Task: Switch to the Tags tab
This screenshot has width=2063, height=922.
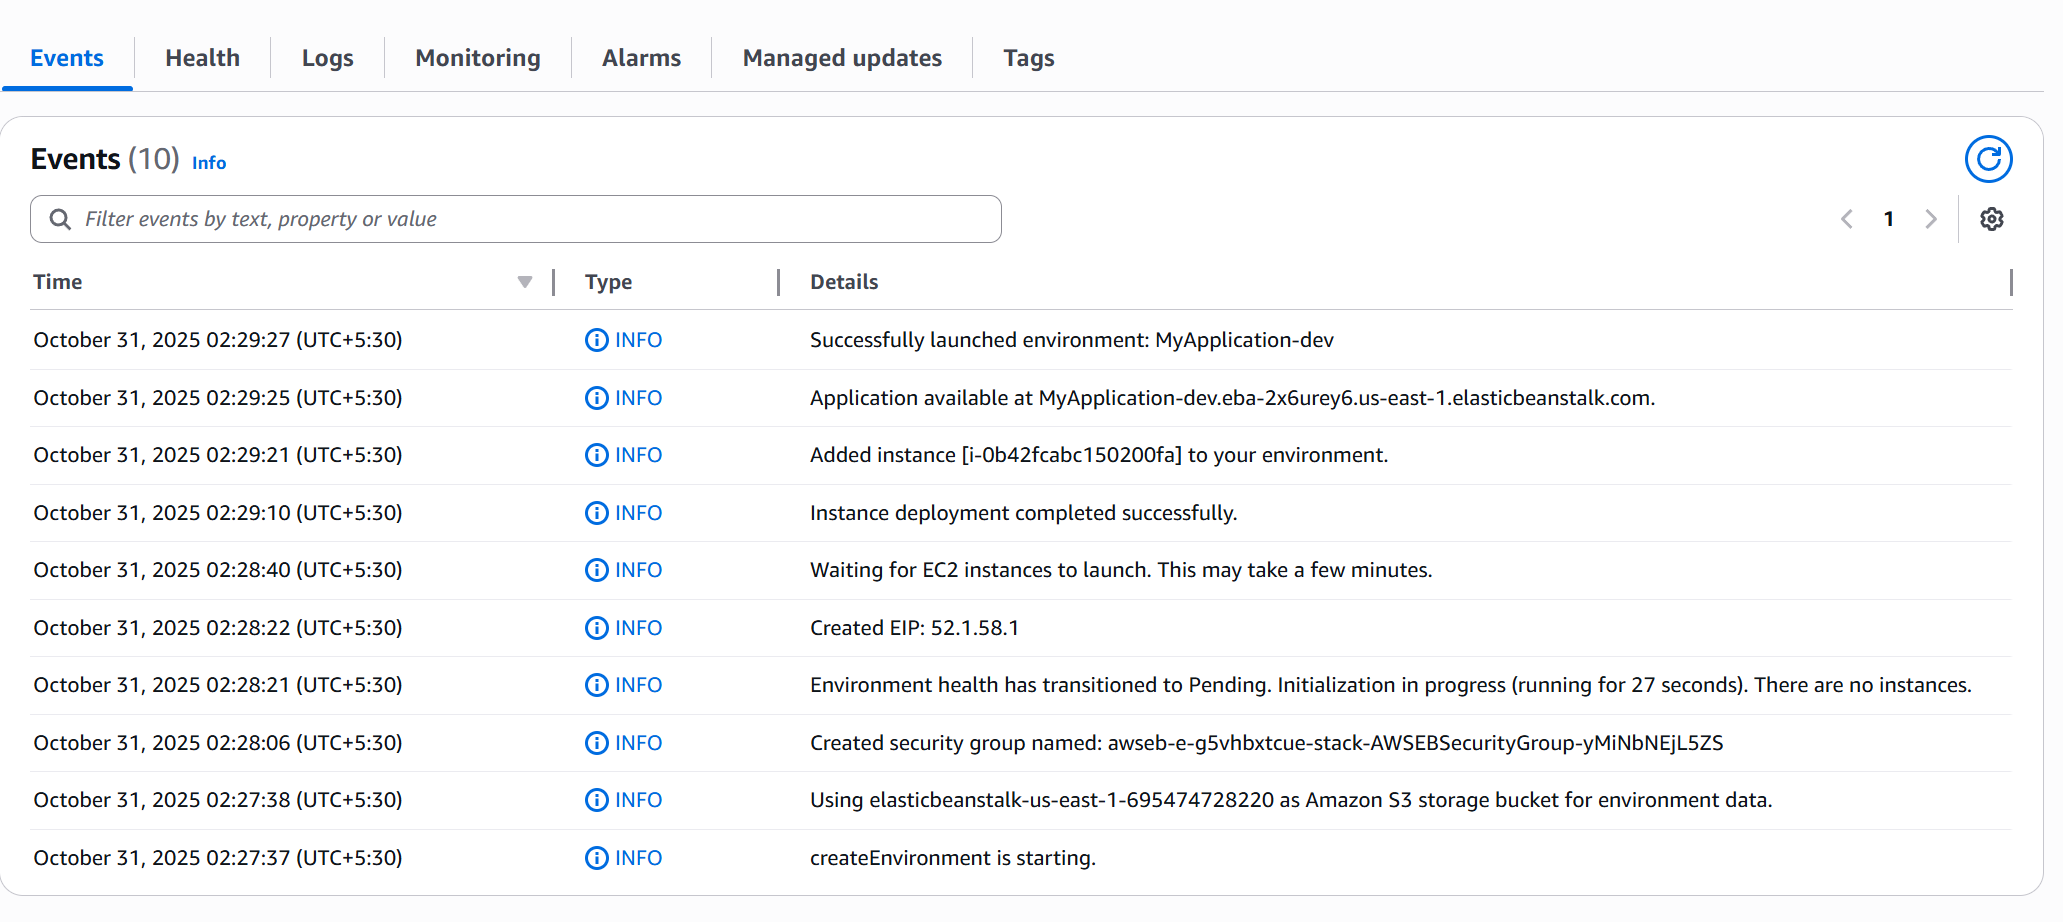Action: [1028, 58]
